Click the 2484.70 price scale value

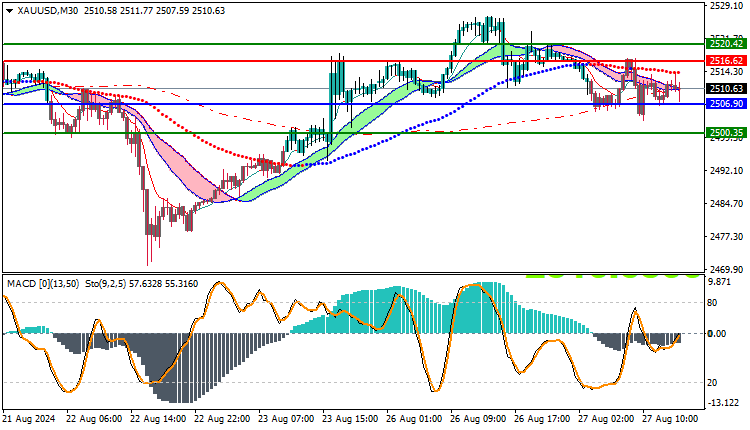pyautogui.click(x=727, y=204)
